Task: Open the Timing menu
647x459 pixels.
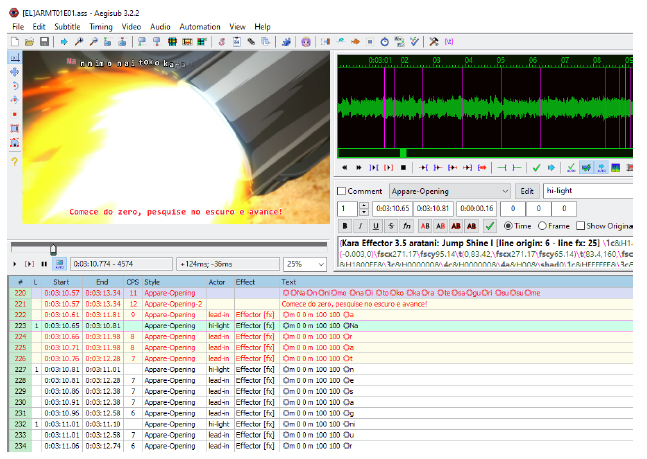Action: click(x=103, y=26)
